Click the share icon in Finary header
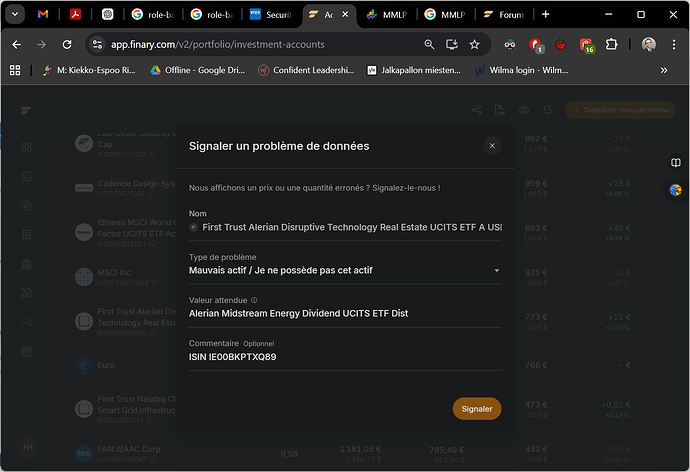Image resolution: width=690 pixels, height=472 pixels. [x=477, y=110]
